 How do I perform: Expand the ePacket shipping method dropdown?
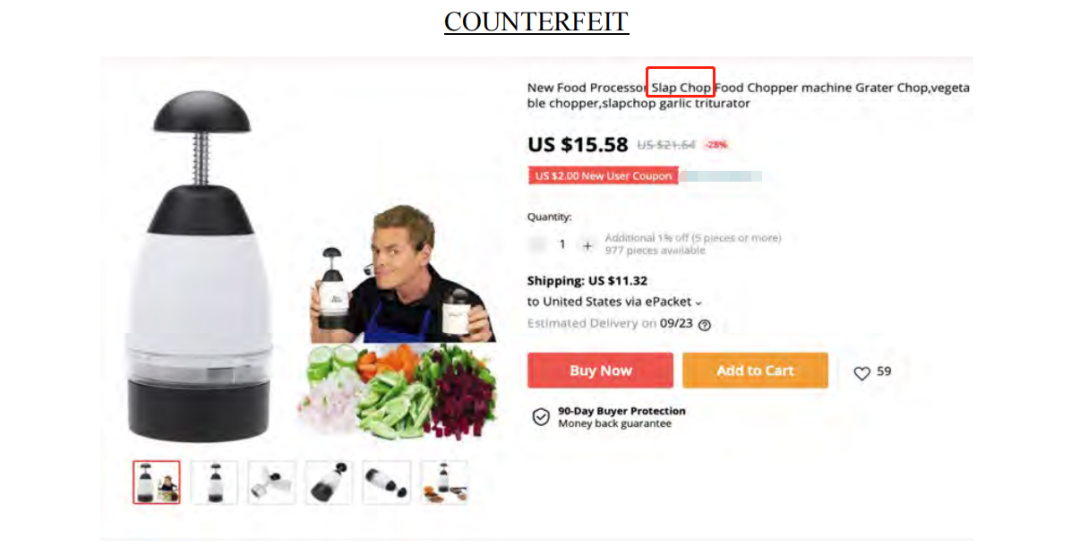(x=698, y=303)
